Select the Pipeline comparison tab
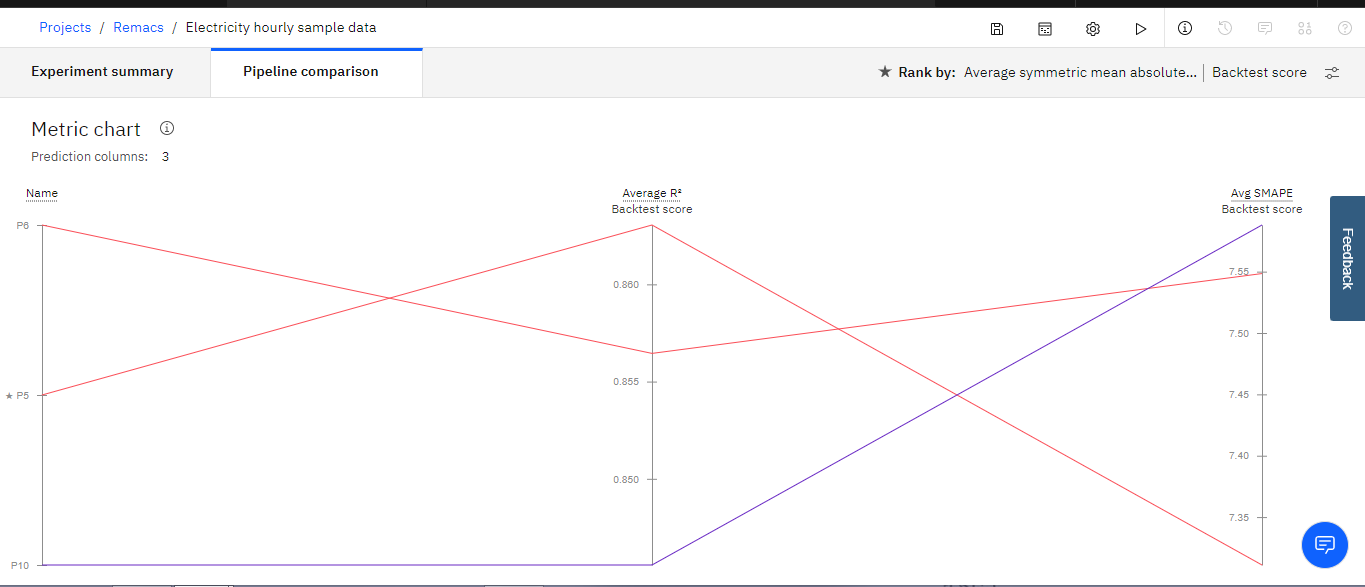The width and height of the screenshot is (1365, 587). [316, 72]
